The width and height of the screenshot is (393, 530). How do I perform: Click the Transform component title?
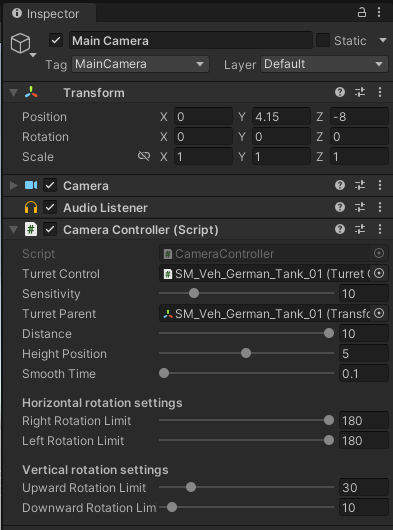pyautogui.click(x=94, y=93)
